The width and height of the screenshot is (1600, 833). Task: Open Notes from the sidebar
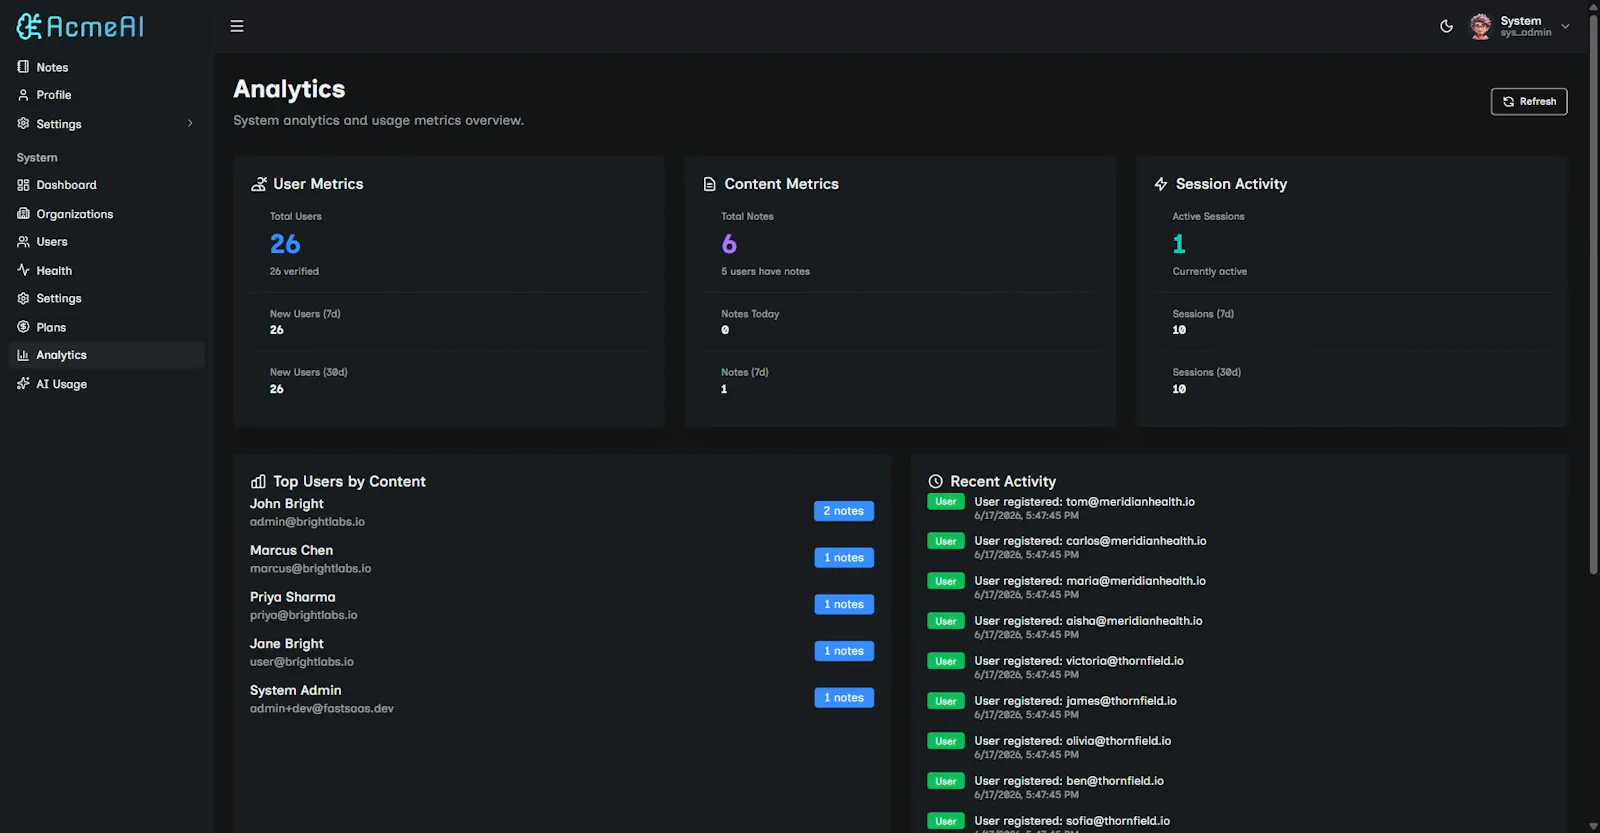click(x=106, y=67)
